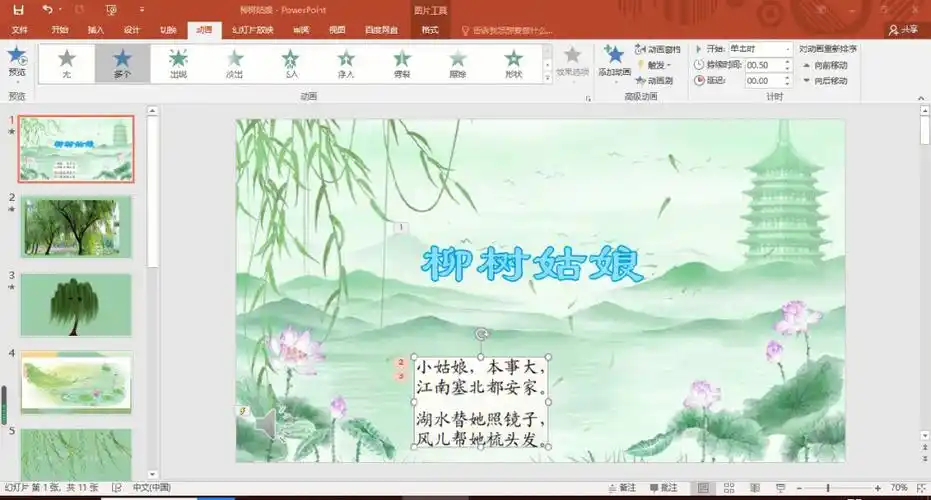Select the Multiple (多个) animation effect

[x=122, y=64]
